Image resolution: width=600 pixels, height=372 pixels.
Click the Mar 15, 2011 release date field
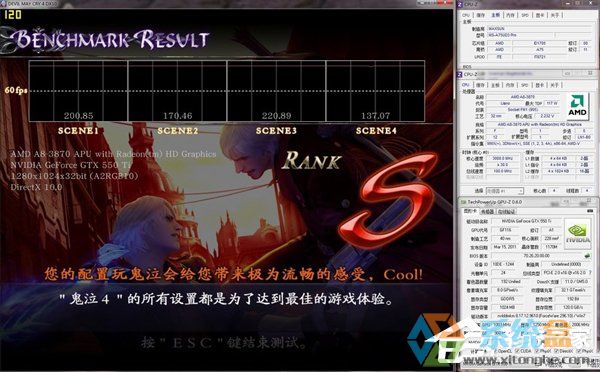coord(504,247)
